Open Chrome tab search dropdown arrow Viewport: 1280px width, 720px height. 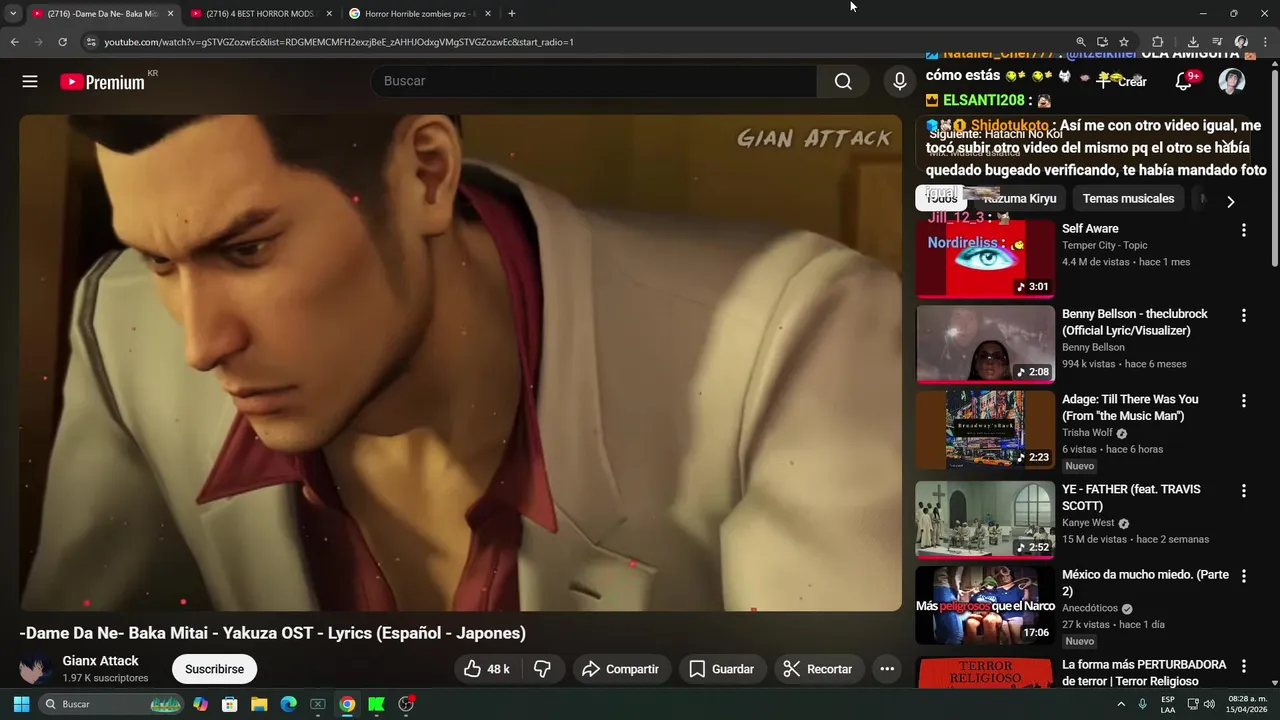tap(13, 14)
